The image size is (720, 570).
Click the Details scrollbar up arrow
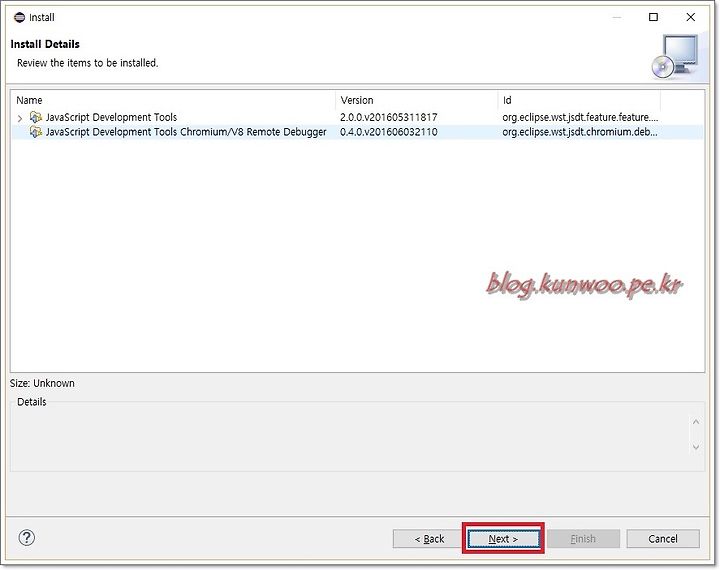(696, 422)
